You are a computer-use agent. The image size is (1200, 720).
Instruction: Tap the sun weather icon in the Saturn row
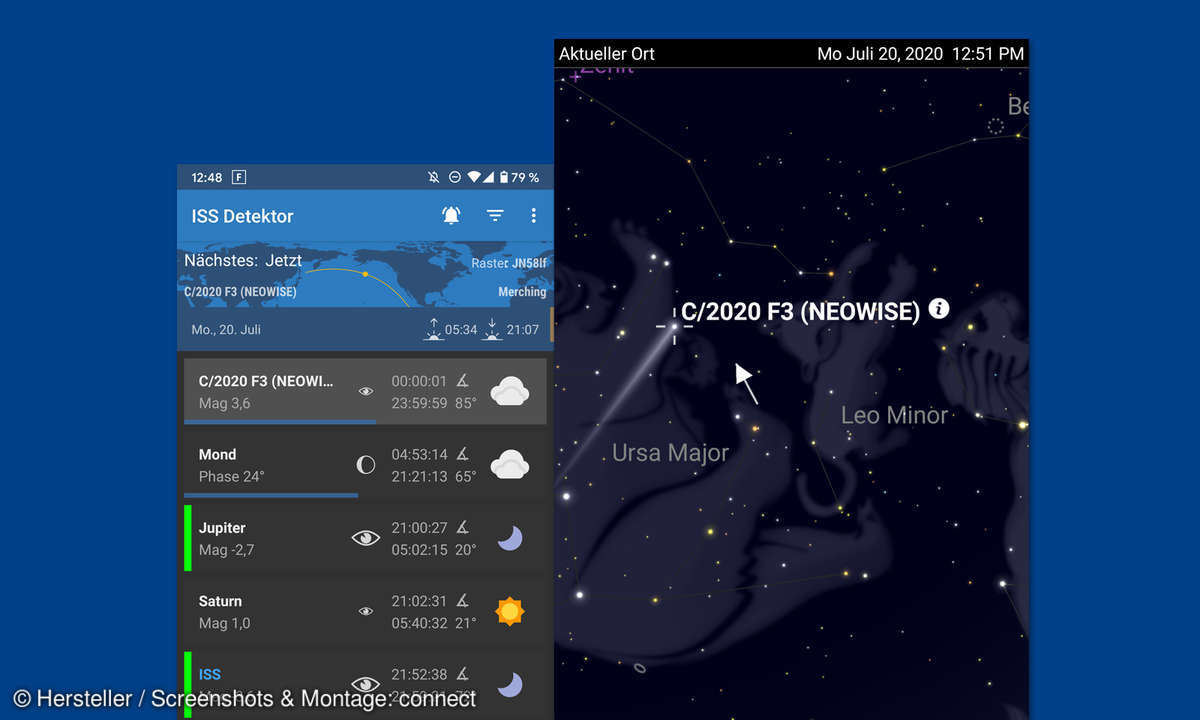pos(510,611)
